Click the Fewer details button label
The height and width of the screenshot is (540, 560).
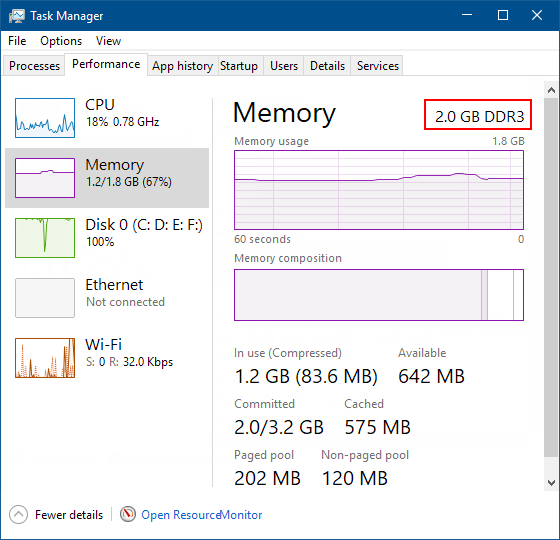[x=69, y=515]
